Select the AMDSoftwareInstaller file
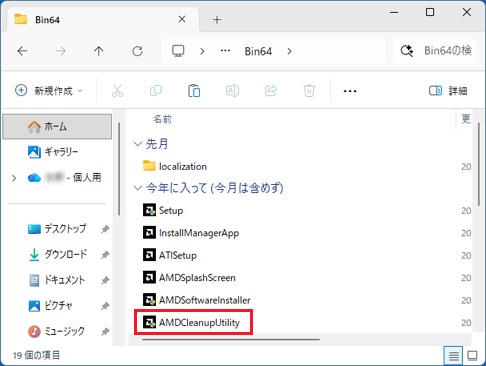Viewport: 486px width, 366px height. click(x=197, y=300)
